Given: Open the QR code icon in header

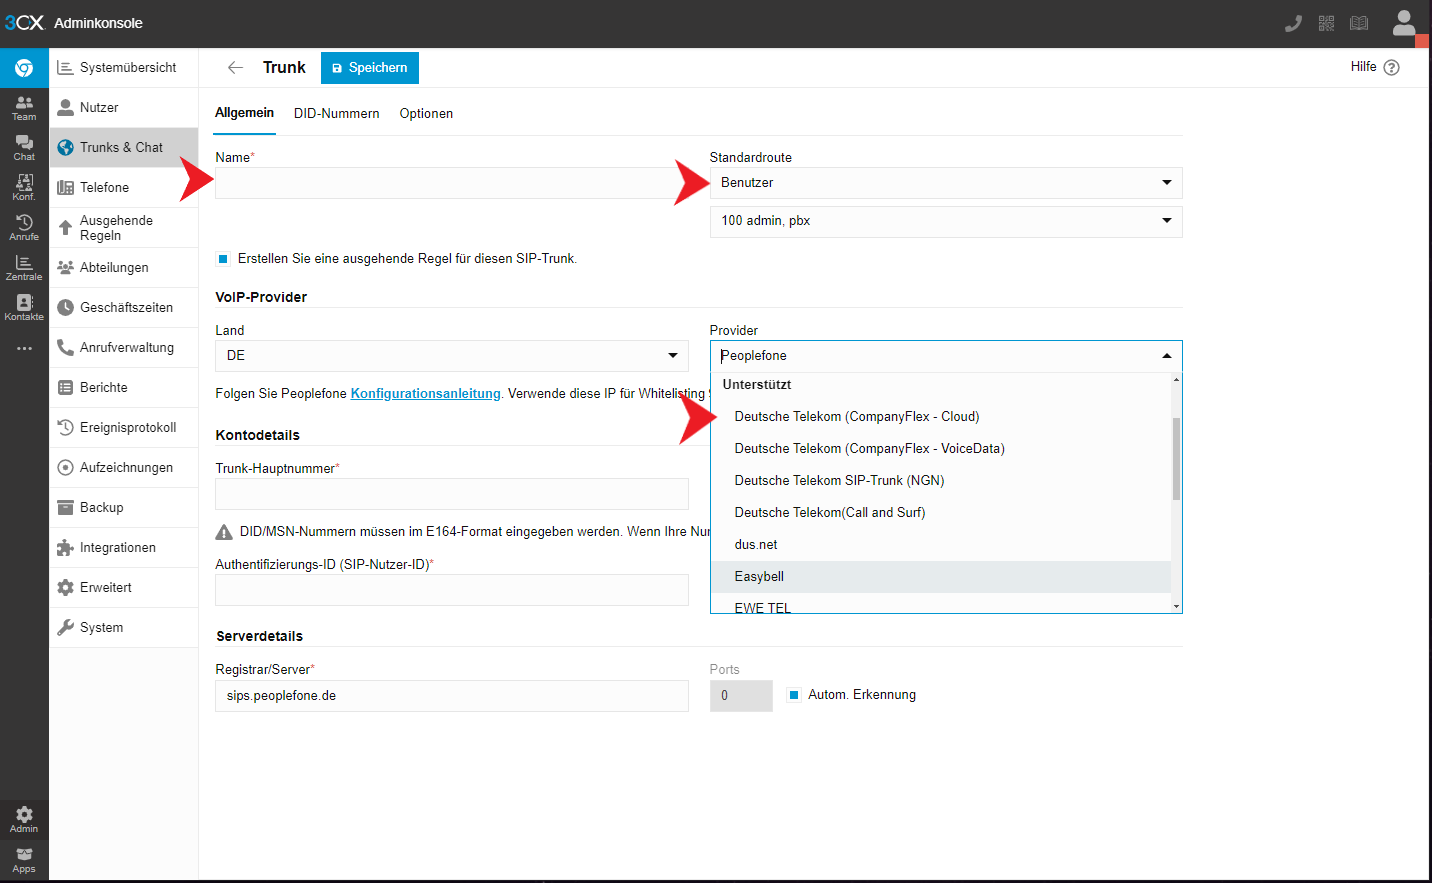Looking at the screenshot, I should pyautogui.click(x=1326, y=23).
